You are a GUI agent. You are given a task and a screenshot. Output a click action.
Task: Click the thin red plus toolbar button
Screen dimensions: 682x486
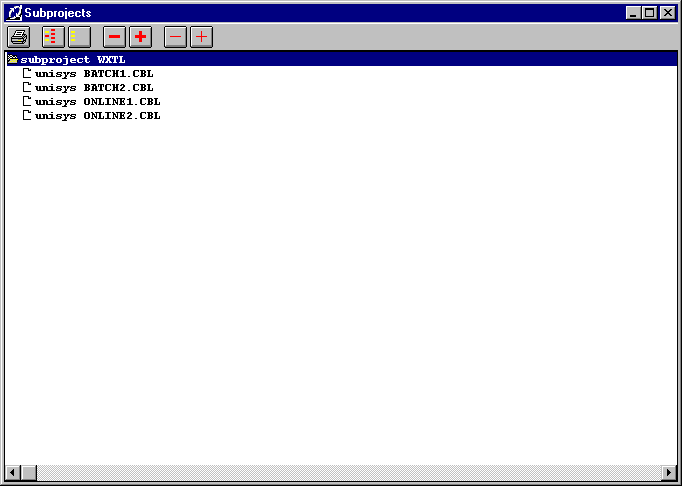pos(201,37)
